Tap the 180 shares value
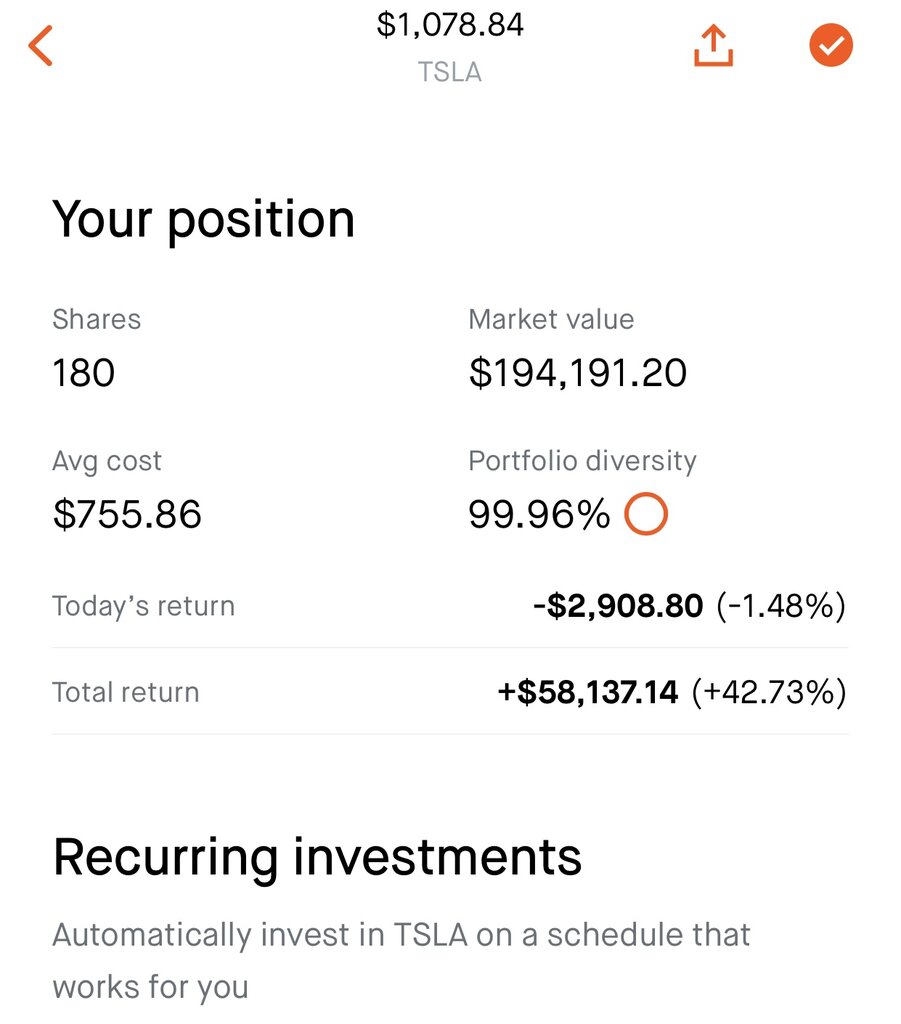This screenshot has width=901, height=1024. tap(84, 373)
